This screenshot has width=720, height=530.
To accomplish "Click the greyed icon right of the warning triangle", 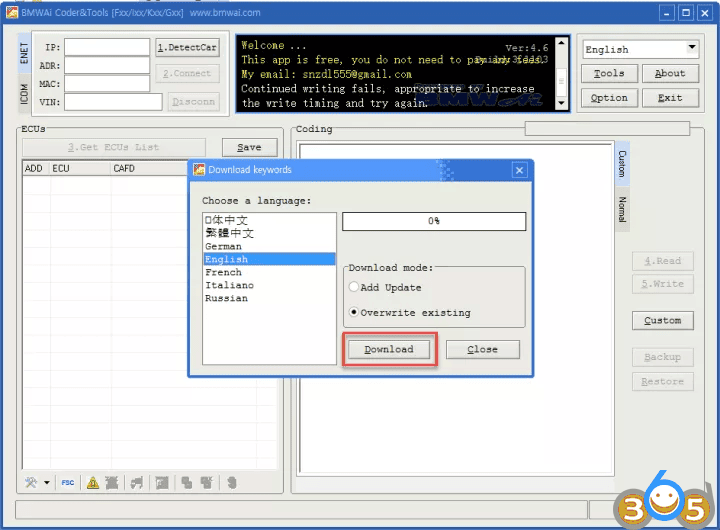I will click(112, 483).
